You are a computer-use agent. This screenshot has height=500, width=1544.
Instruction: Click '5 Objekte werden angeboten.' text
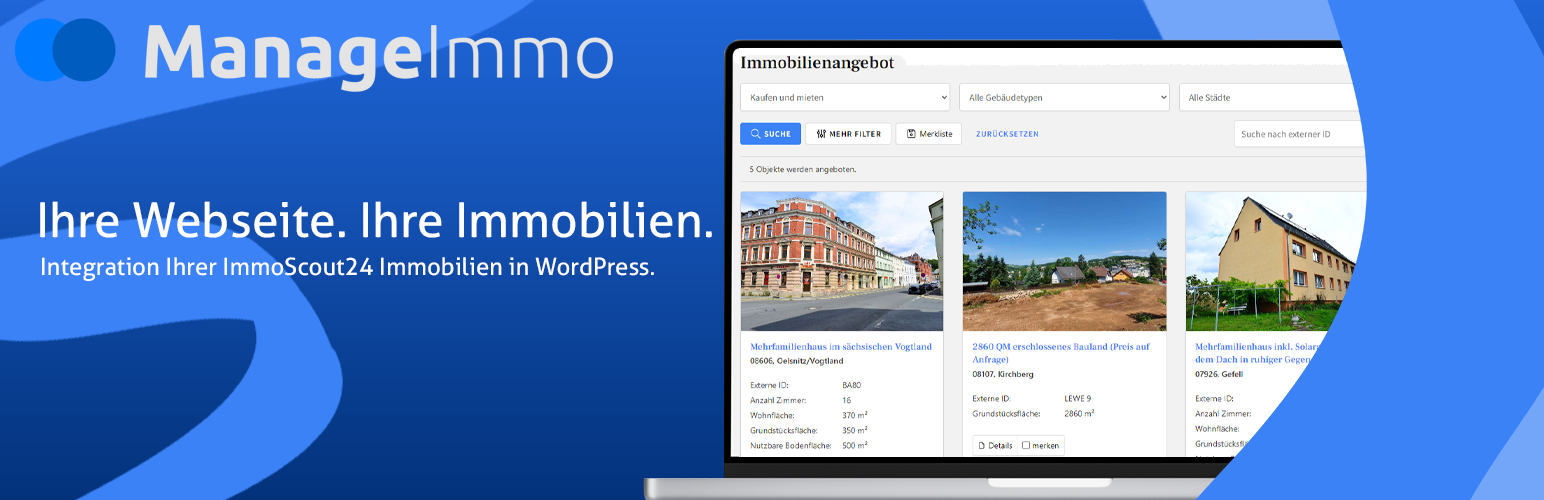tap(803, 169)
